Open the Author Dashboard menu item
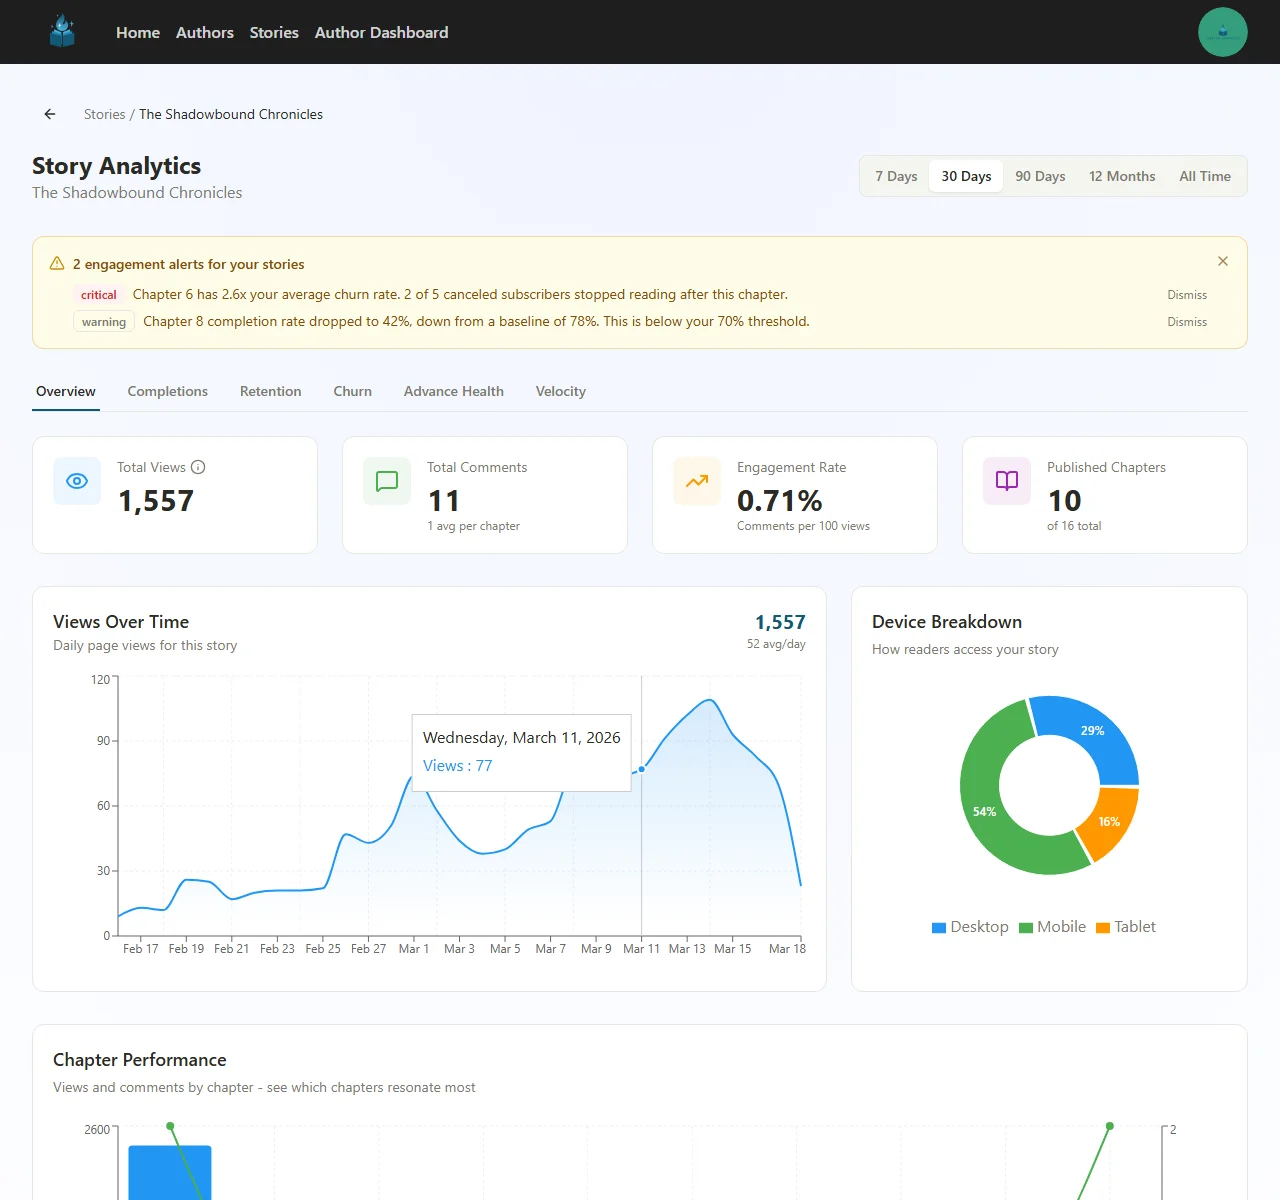1280x1200 pixels. [381, 32]
